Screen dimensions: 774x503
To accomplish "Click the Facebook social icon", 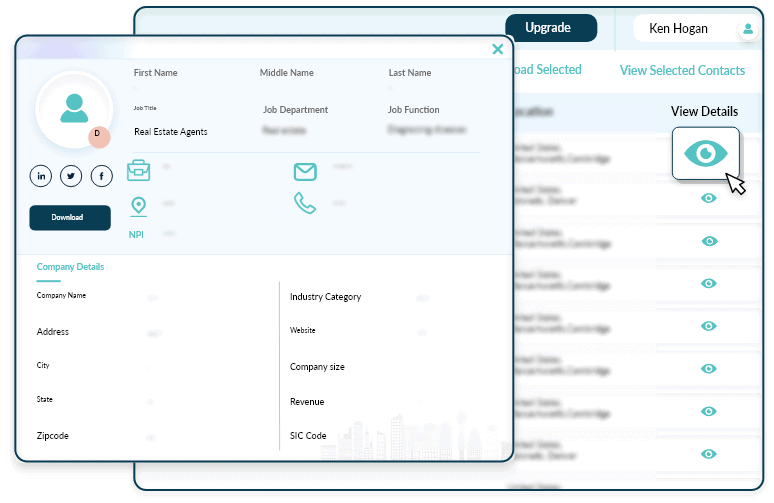I will click(101, 176).
